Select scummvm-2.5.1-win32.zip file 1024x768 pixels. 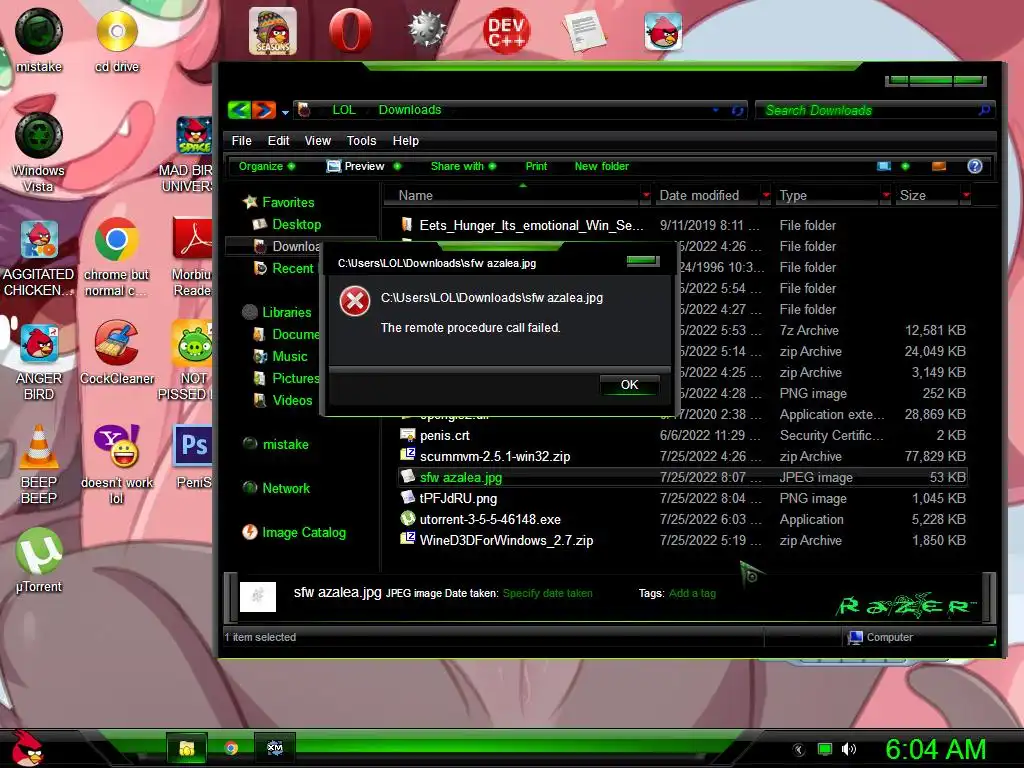point(494,456)
